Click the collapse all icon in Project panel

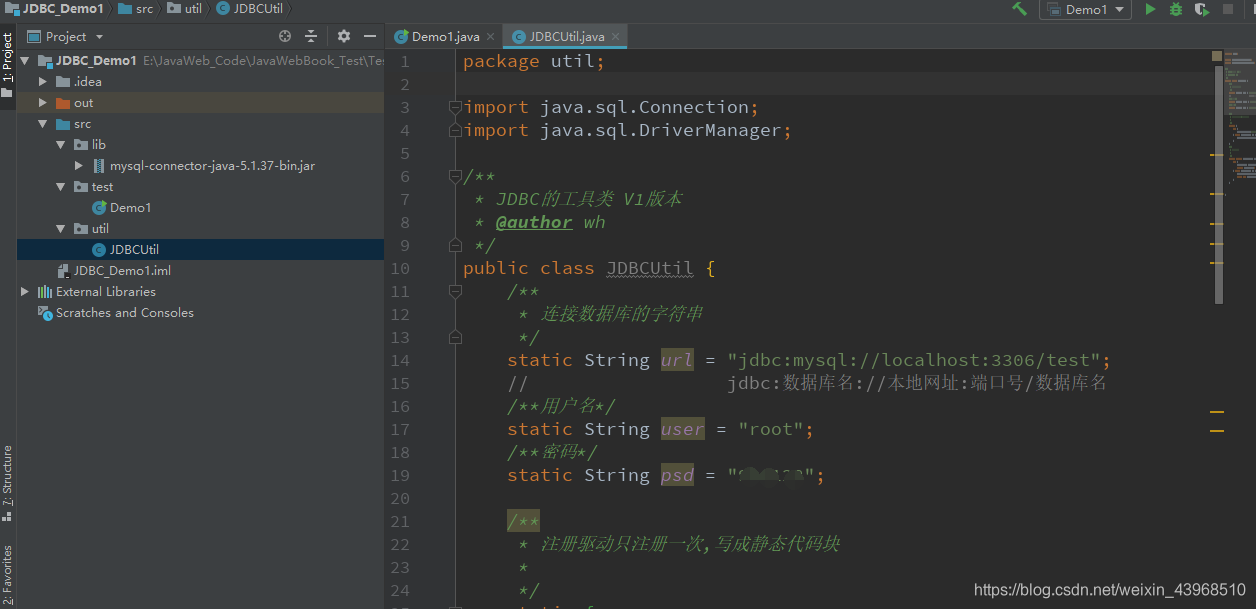311,36
